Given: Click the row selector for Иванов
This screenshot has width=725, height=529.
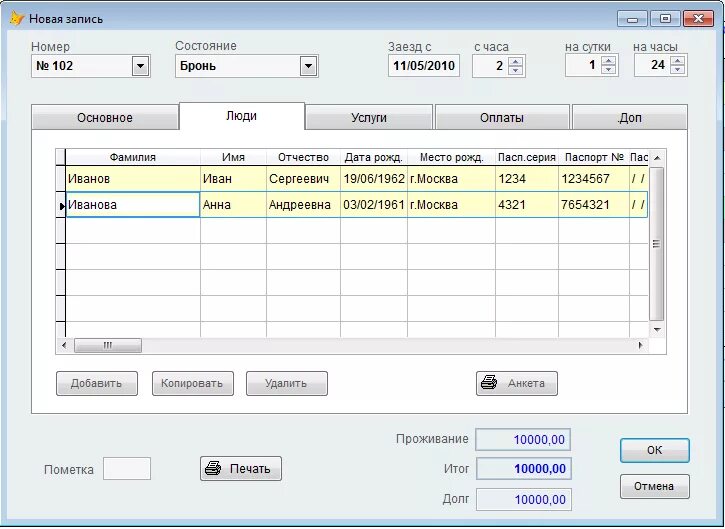Looking at the screenshot, I should click(61, 178).
